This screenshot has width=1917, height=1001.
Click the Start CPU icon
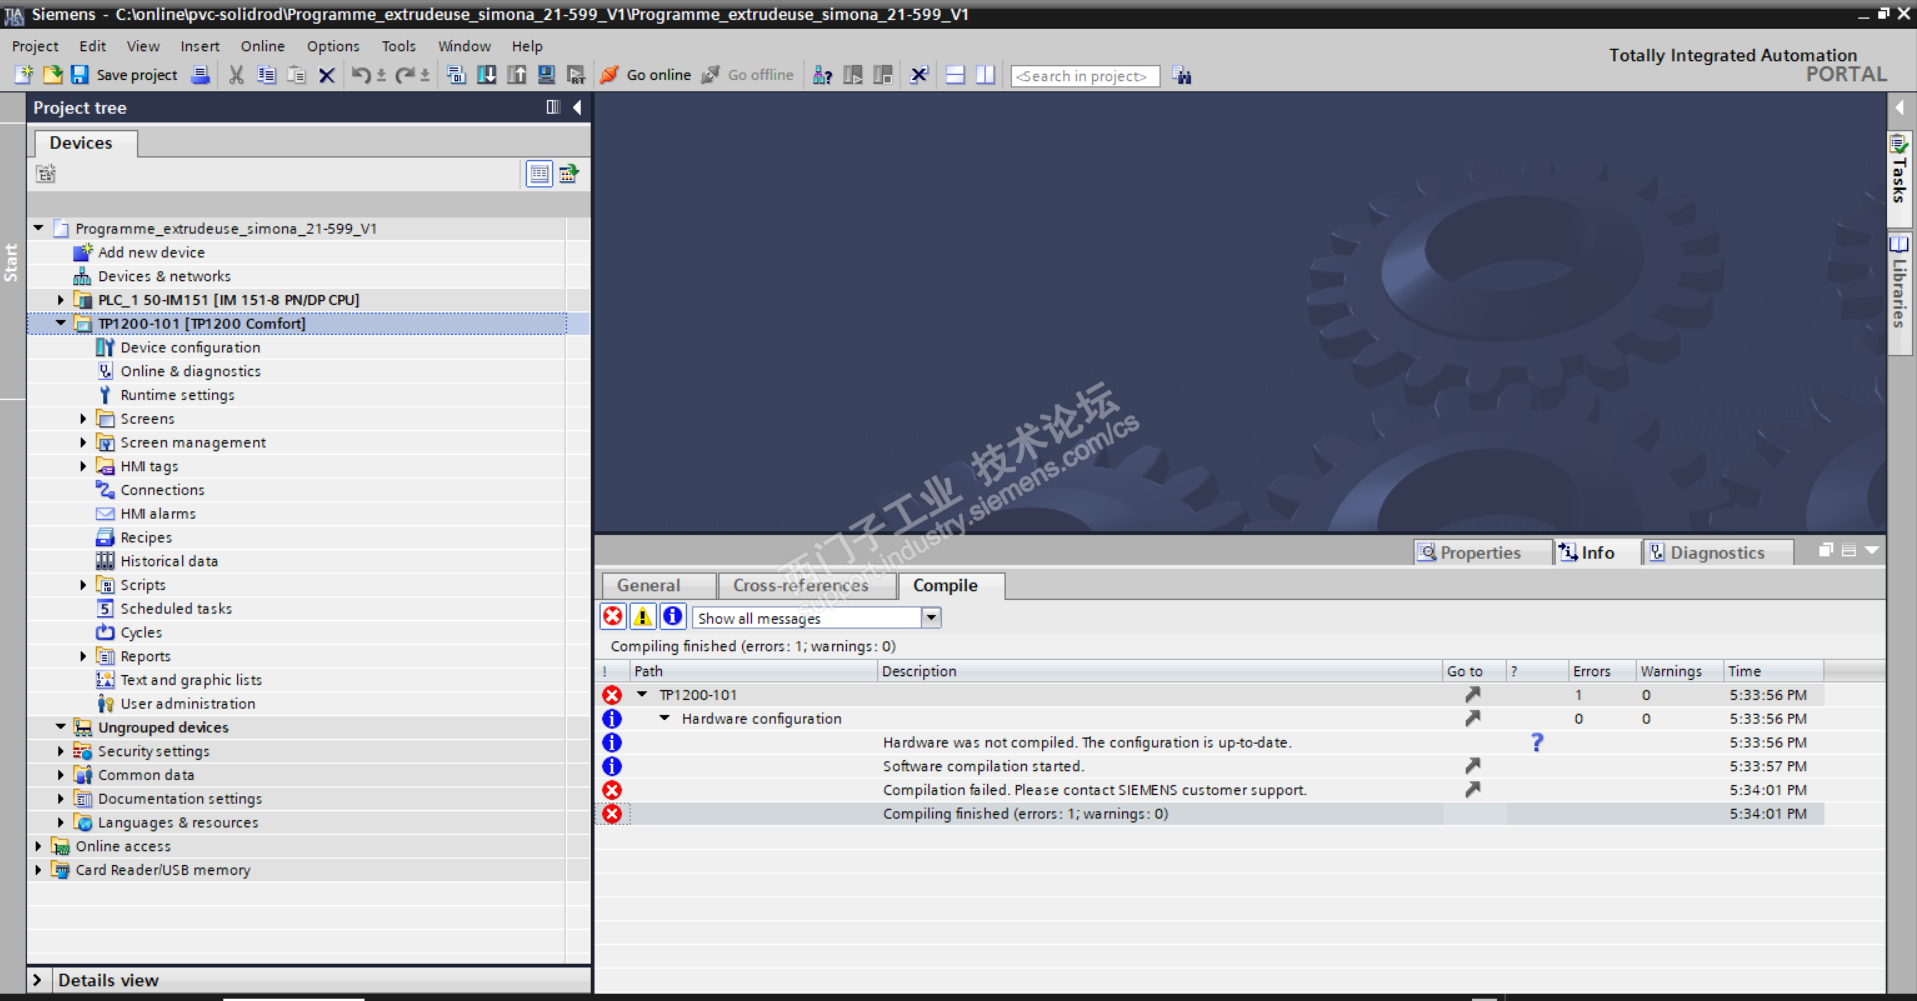853,75
